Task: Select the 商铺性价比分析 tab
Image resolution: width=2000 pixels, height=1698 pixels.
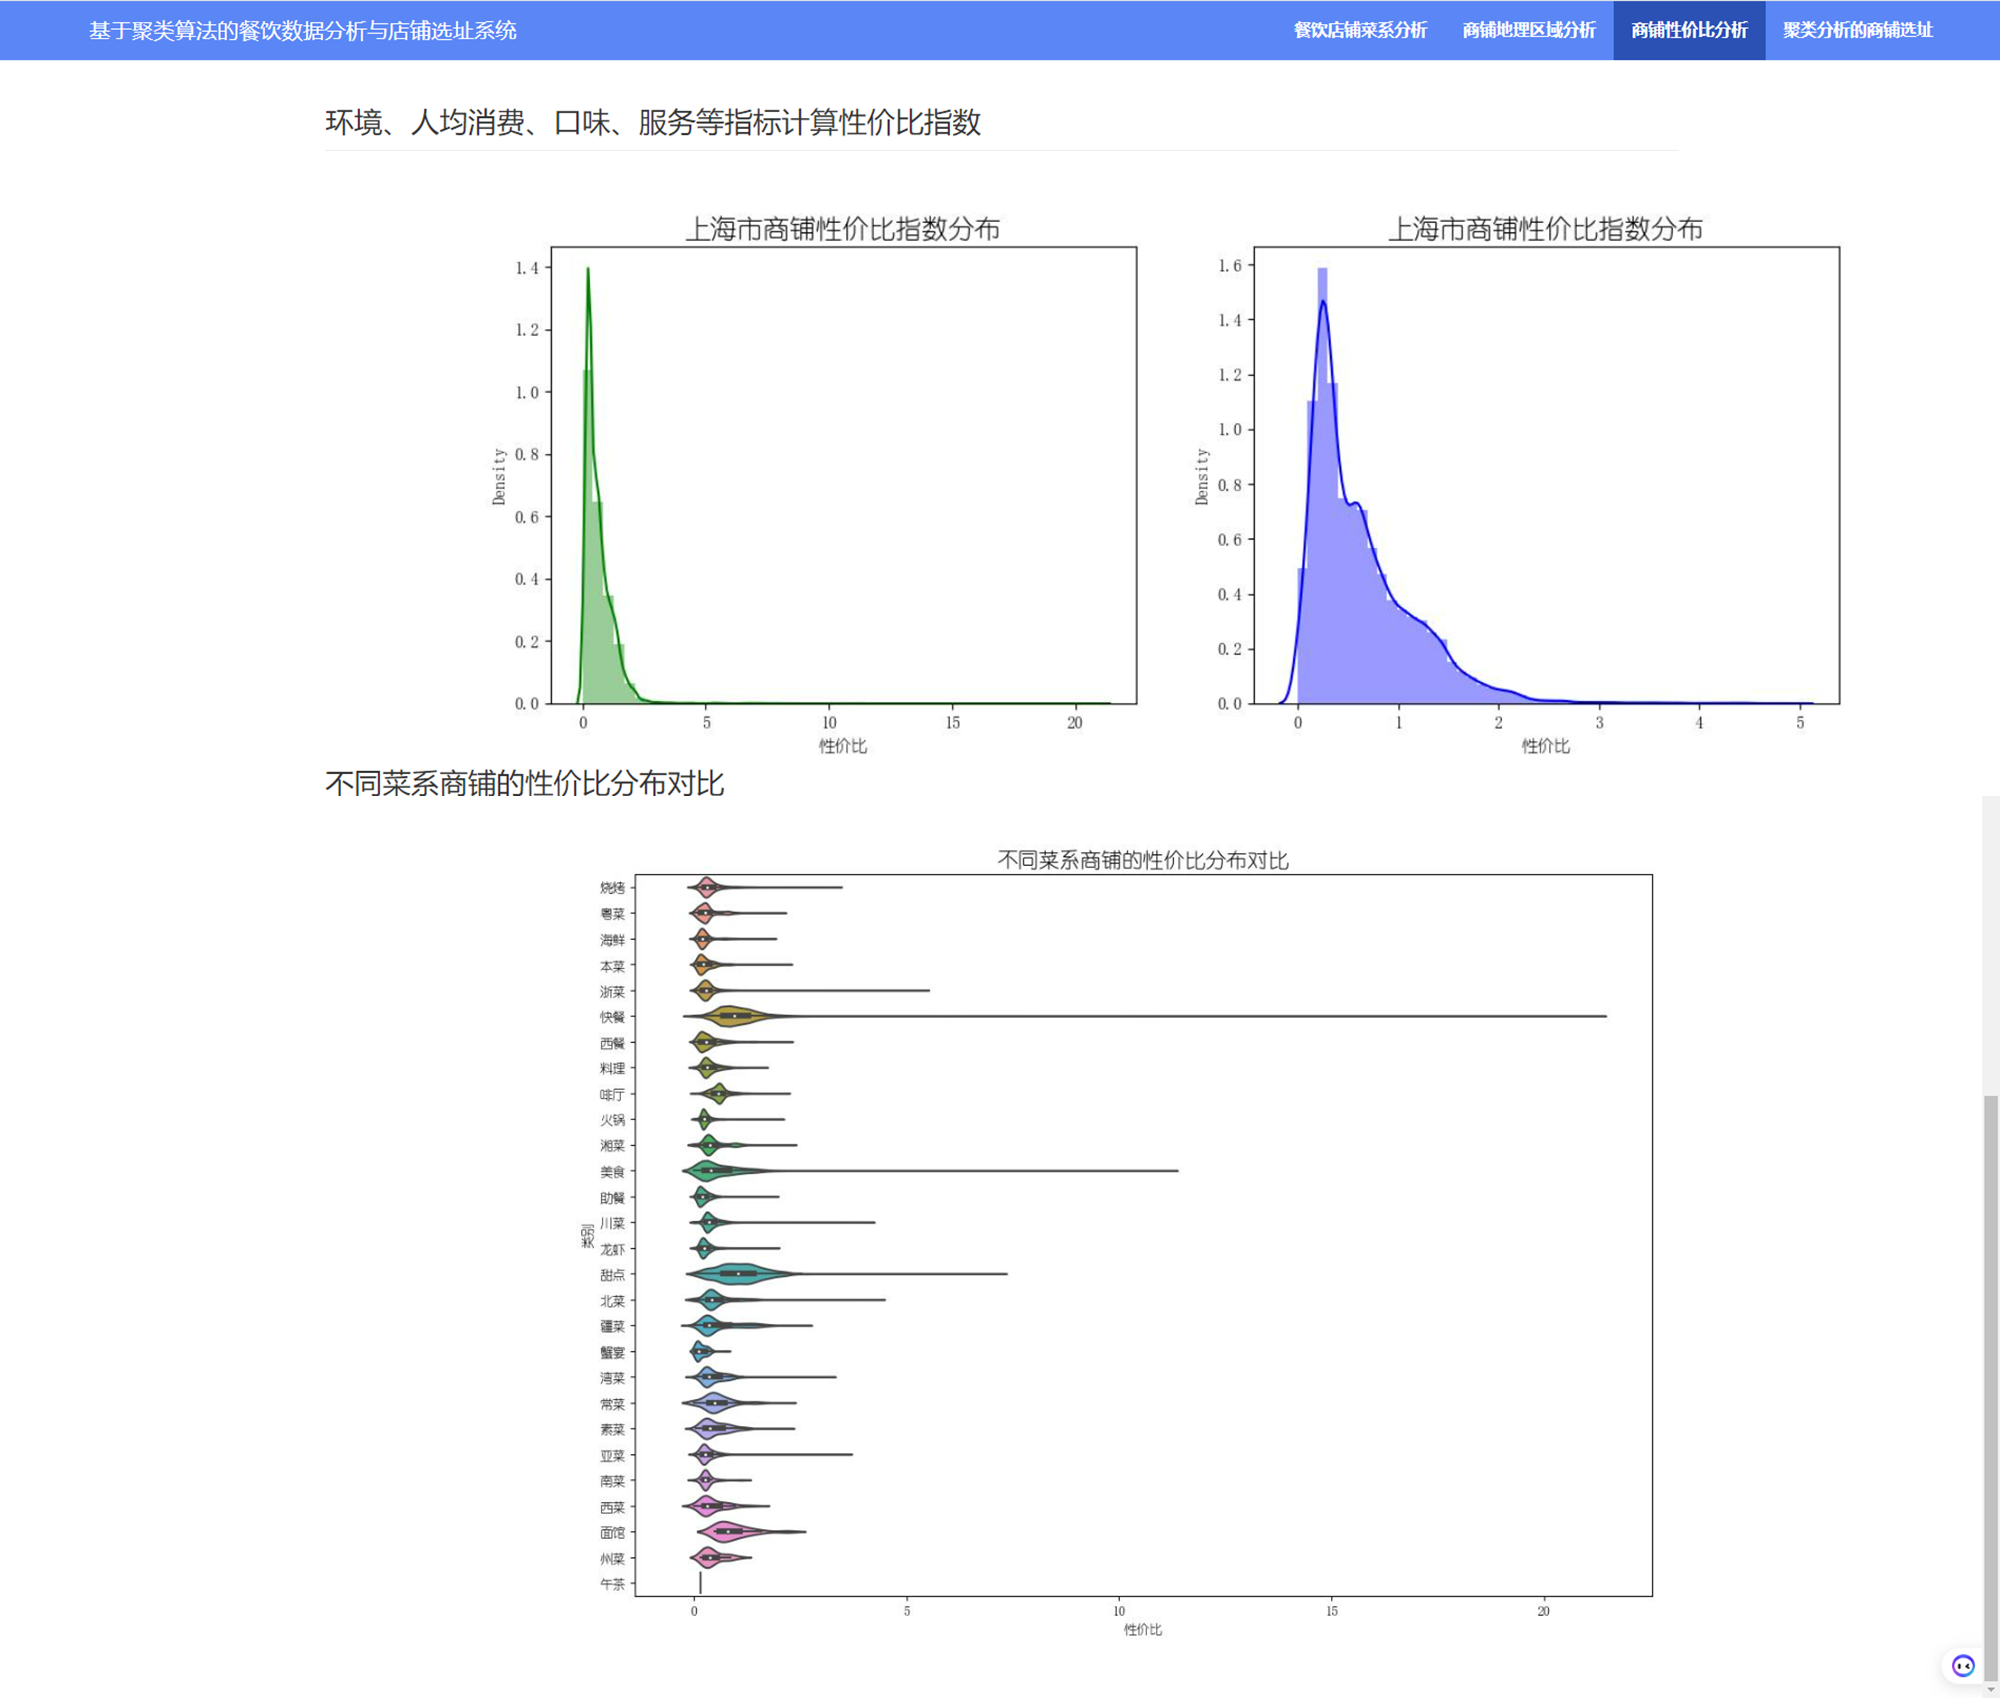Action: [1688, 30]
